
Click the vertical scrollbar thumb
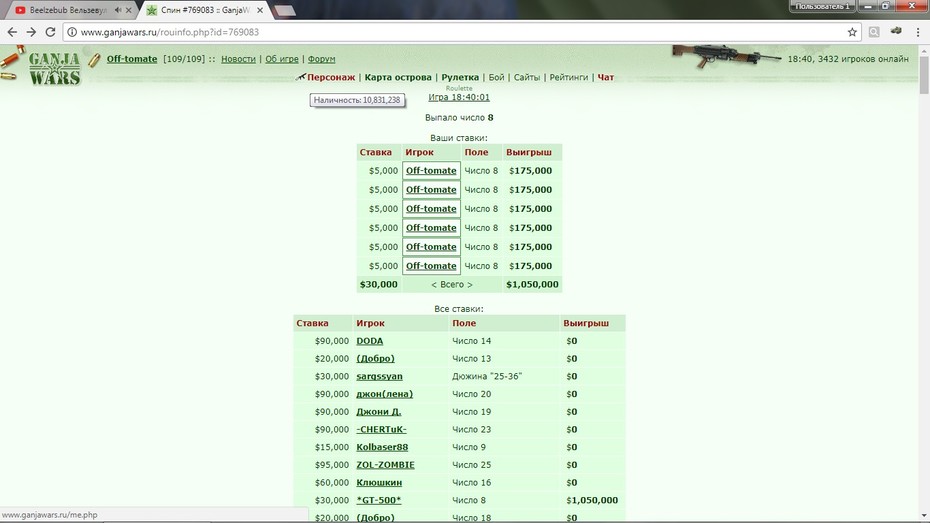pos(924,74)
